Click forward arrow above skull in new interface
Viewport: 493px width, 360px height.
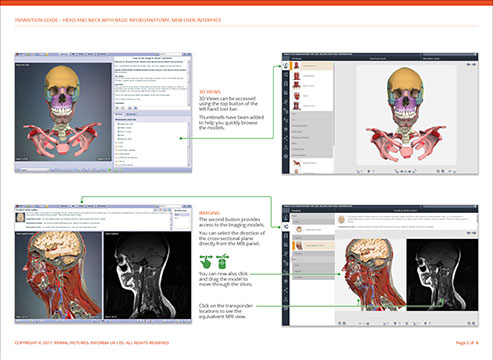click(x=474, y=64)
